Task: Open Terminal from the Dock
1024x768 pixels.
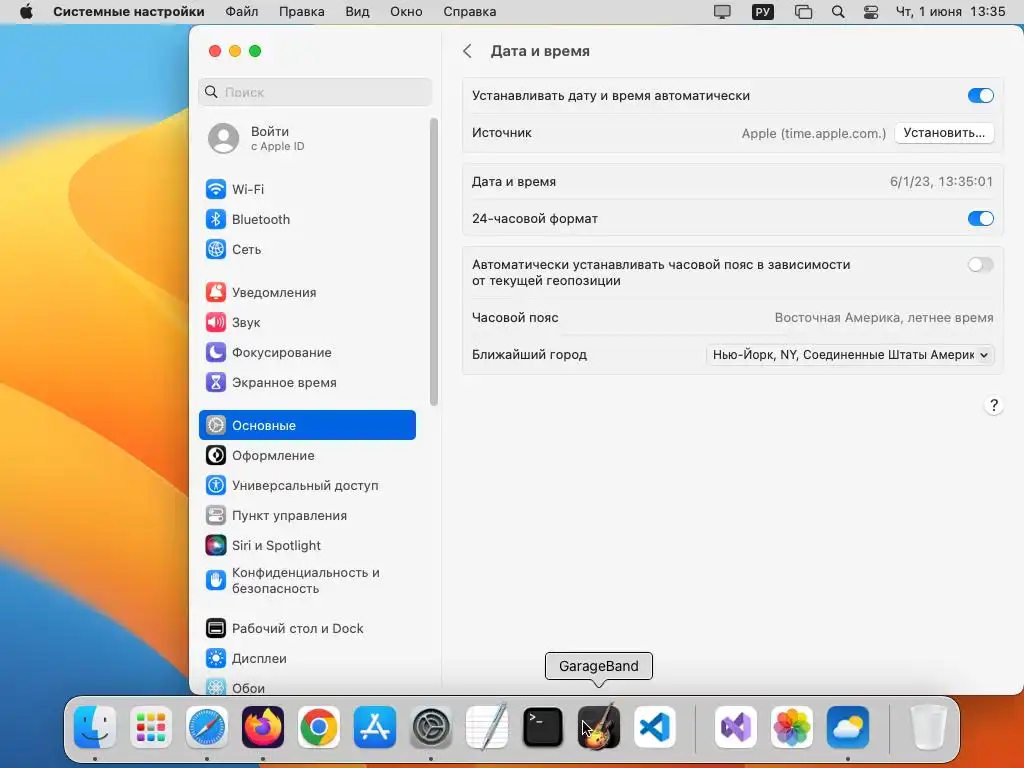Action: coord(543,727)
